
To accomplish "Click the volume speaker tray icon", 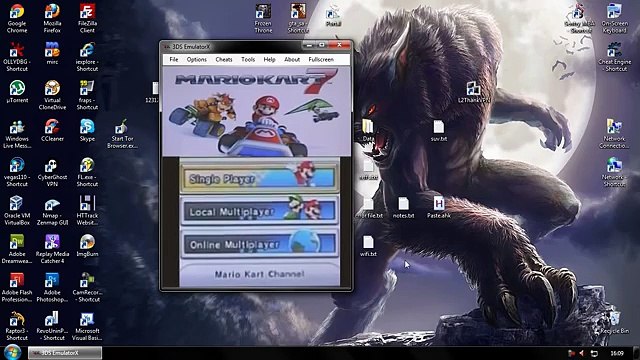I will [582, 353].
